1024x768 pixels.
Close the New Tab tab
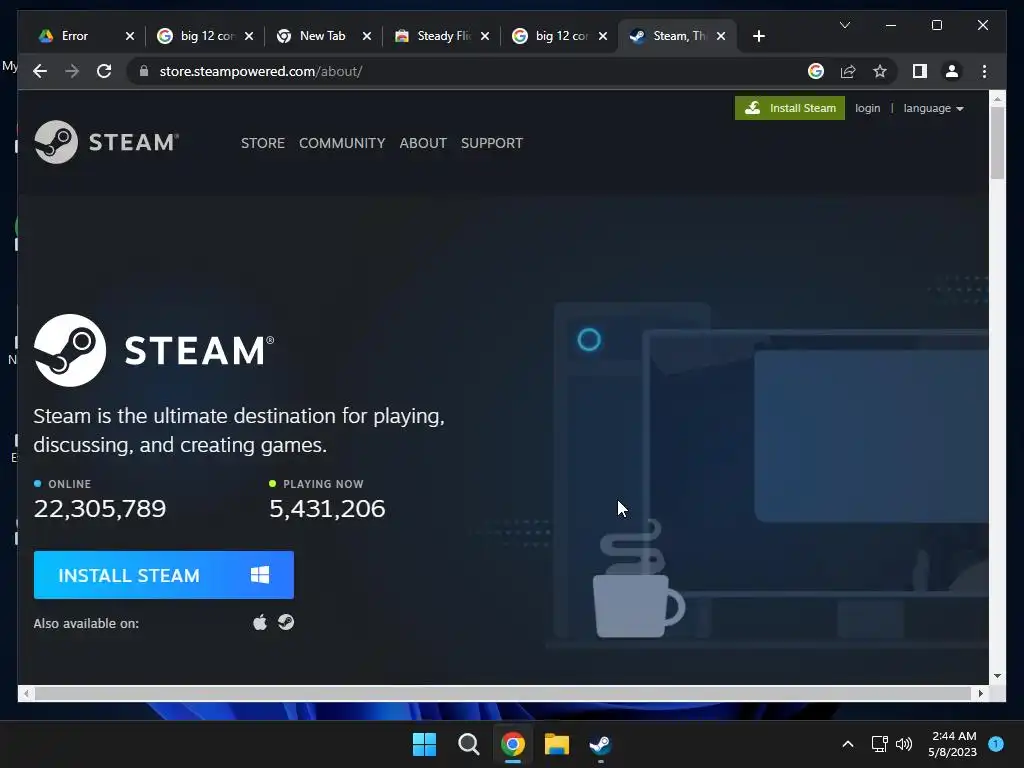click(x=366, y=36)
